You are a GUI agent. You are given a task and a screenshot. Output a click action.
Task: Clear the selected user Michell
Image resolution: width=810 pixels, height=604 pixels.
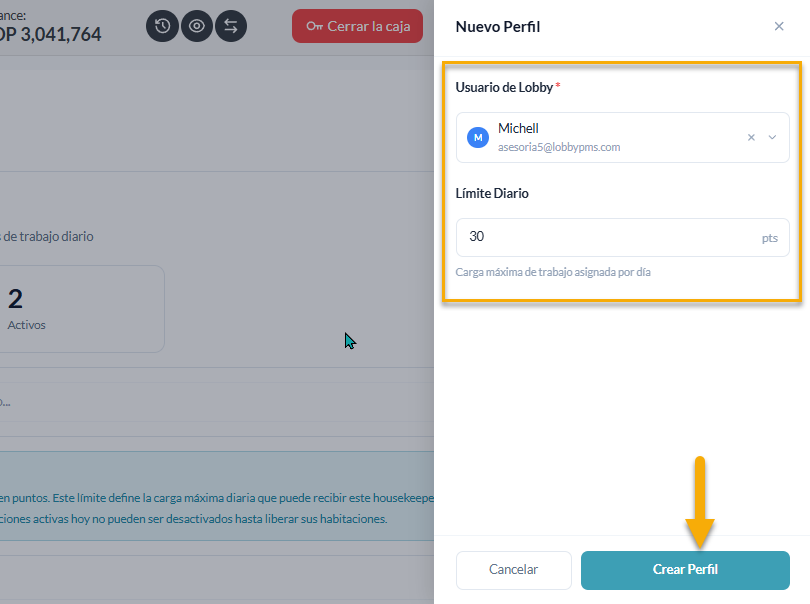click(x=751, y=137)
